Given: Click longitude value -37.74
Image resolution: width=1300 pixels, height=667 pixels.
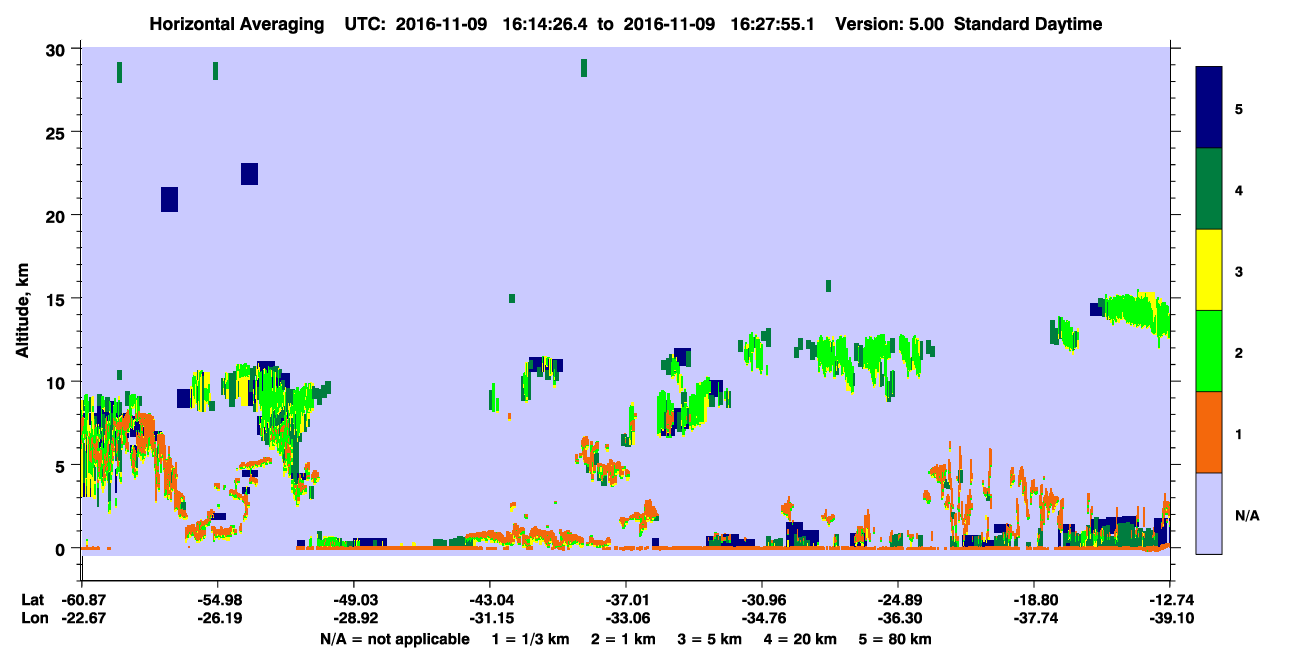Looking at the screenshot, I should point(1034,618).
